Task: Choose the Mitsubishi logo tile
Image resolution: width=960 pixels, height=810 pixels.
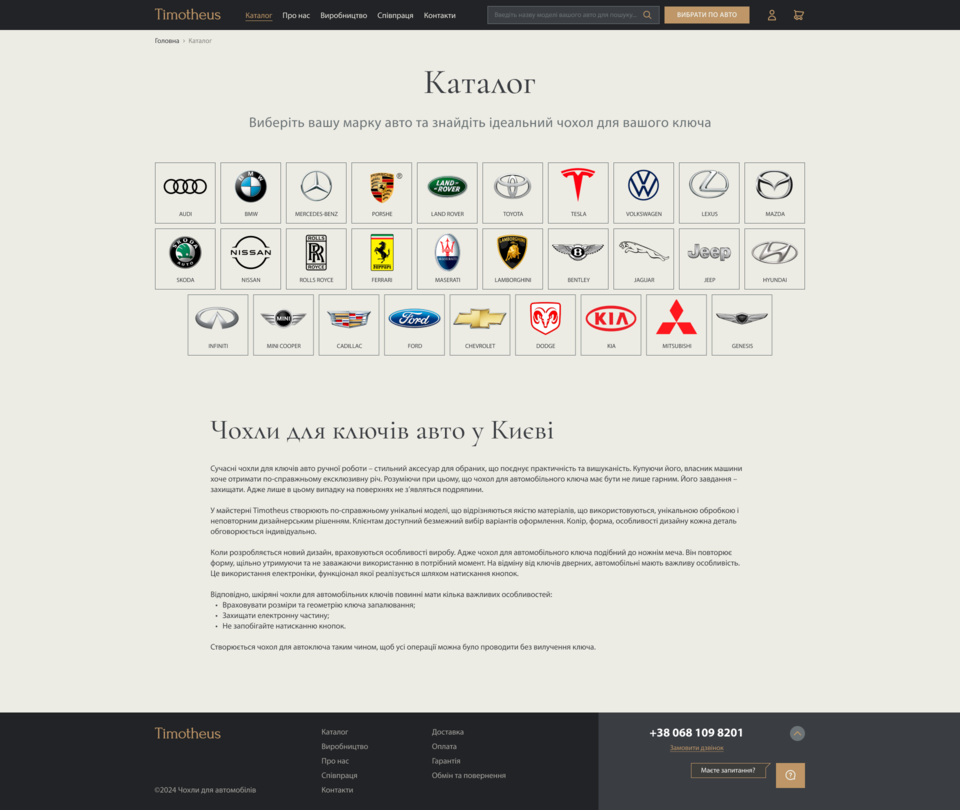Action: (677, 325)
